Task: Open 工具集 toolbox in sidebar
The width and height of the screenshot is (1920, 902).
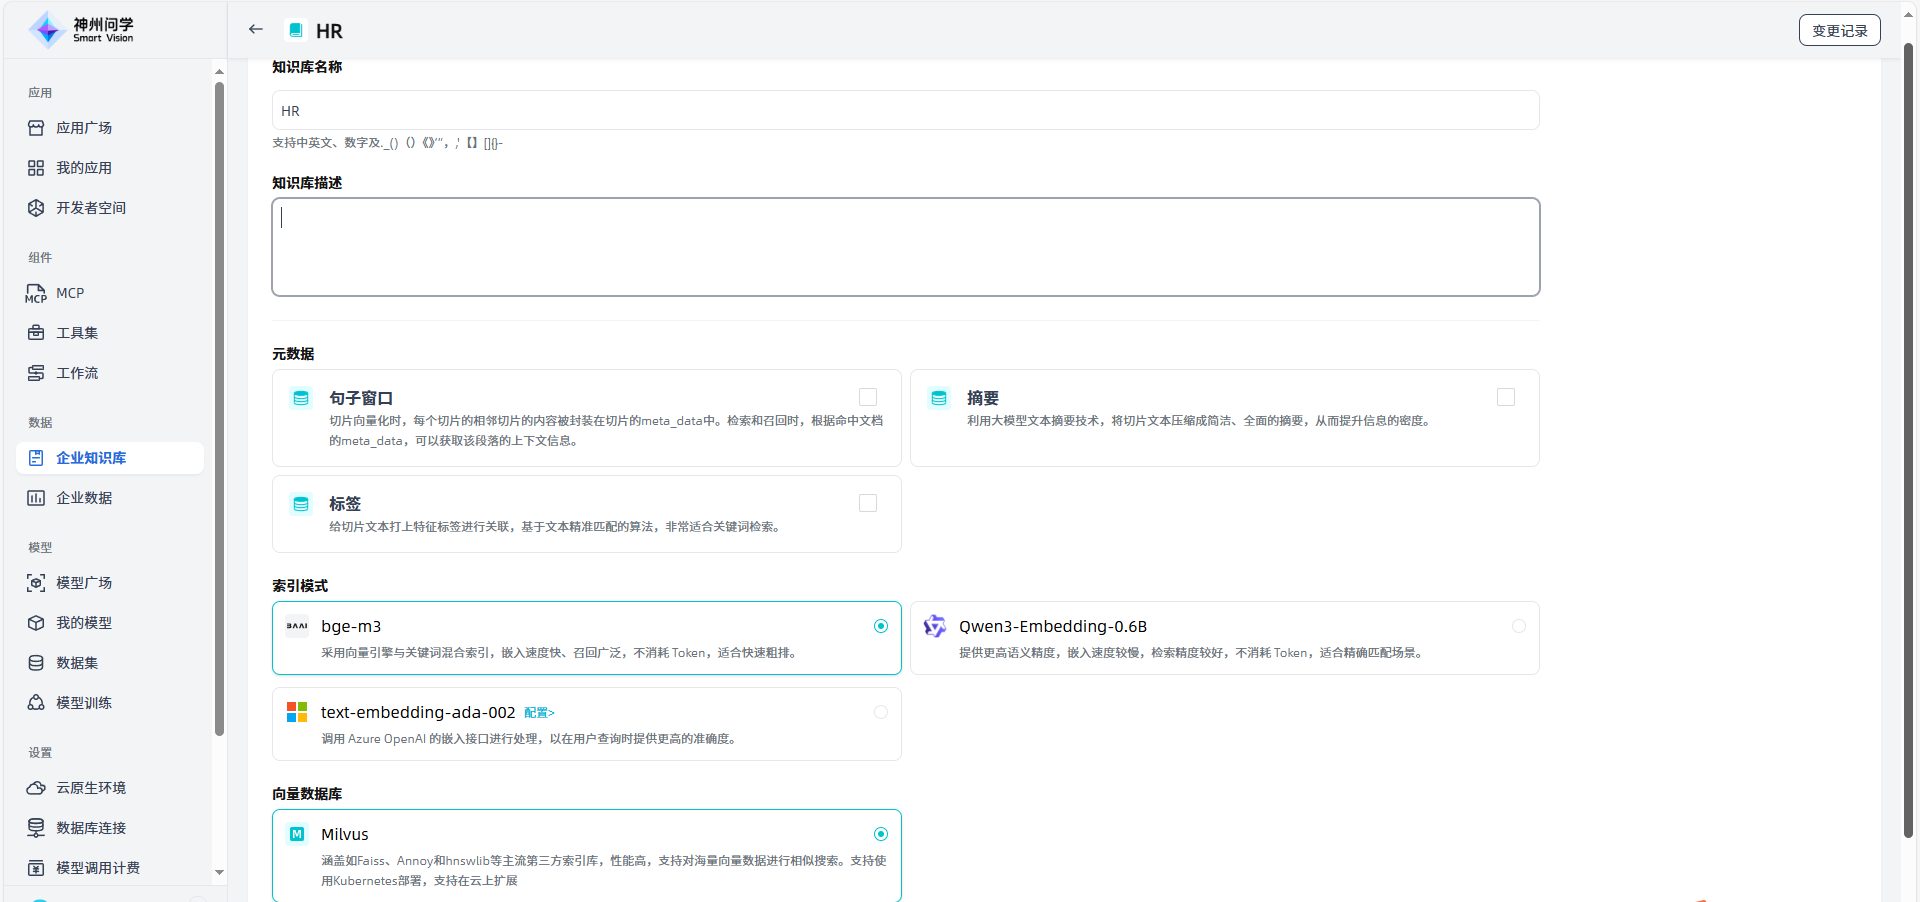Action: (77, 333)
